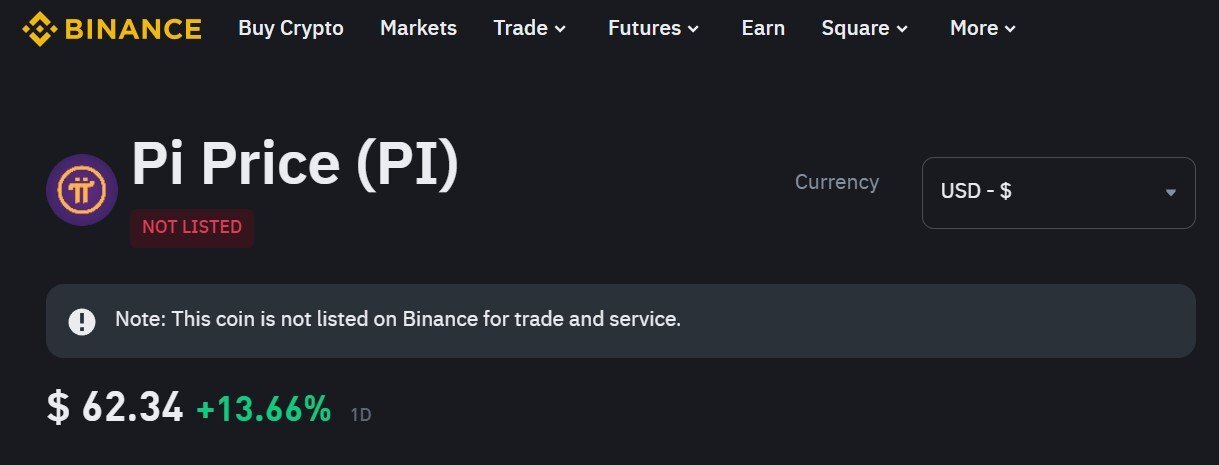Click the $ 62.34 price value
1219x465 pixels.
click(115, 408)
